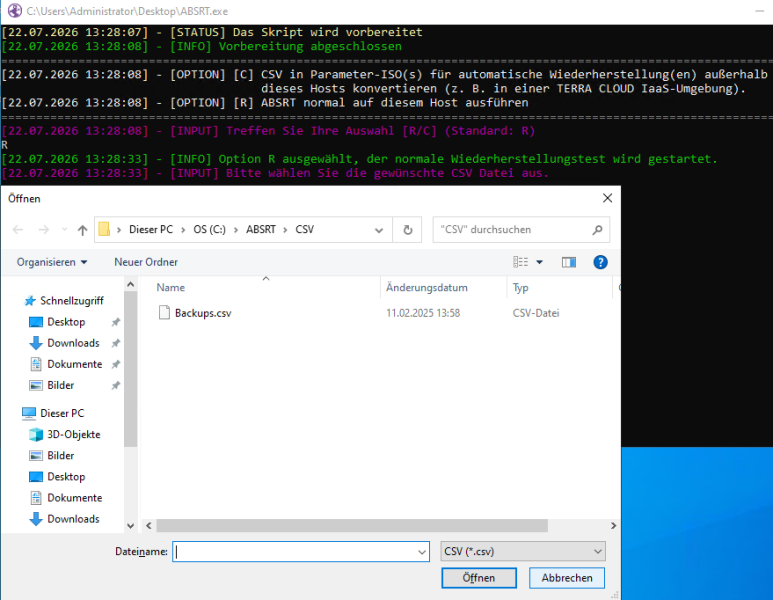Open the Organisieren menu
773x600 pixels.
(x=52, y=262)
